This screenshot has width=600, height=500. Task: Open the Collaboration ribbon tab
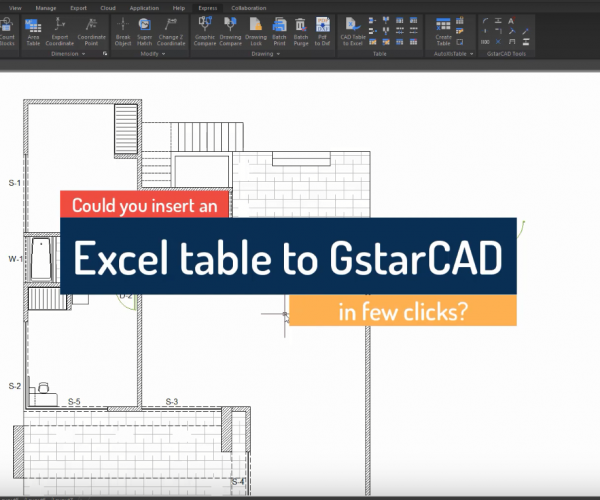[x=249, y=8]
